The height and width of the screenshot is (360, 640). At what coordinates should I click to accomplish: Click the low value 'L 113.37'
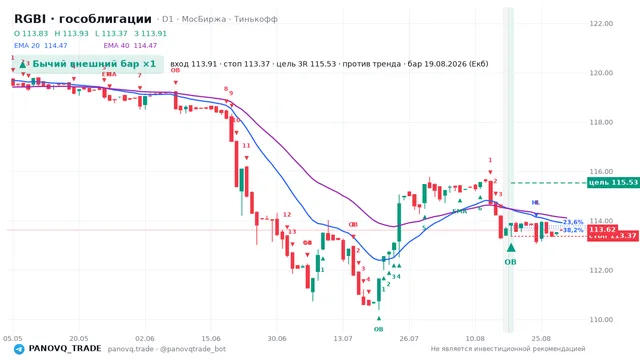111,33
